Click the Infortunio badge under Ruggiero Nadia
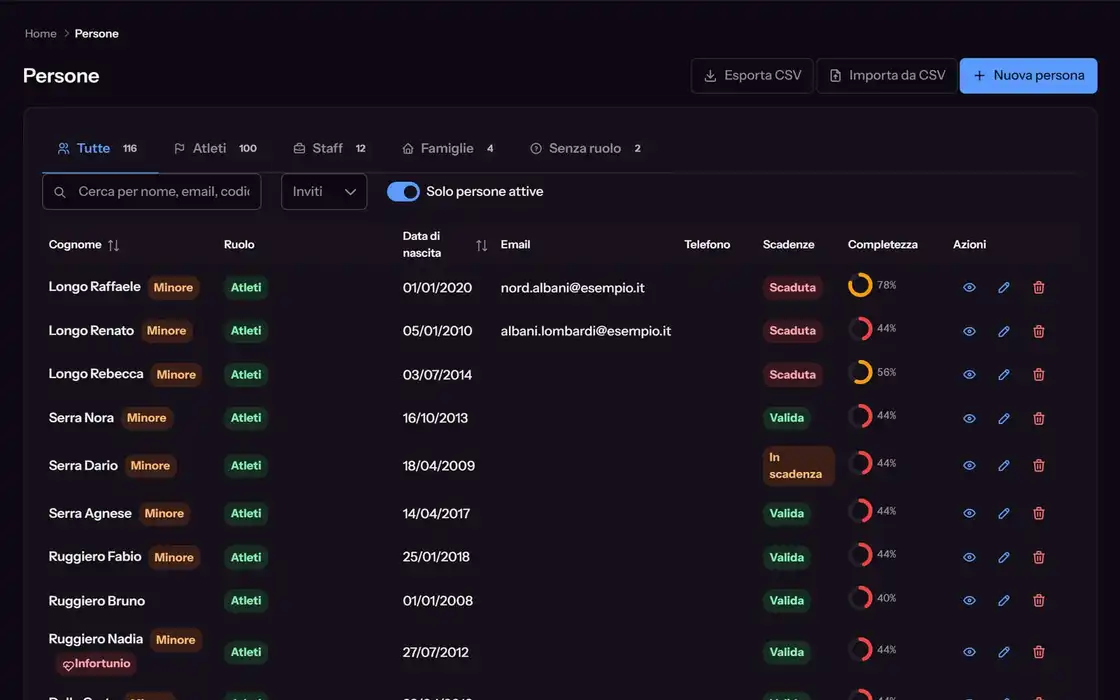The height and width of the screenshot is (700, 1120). [x=96, y=664]
